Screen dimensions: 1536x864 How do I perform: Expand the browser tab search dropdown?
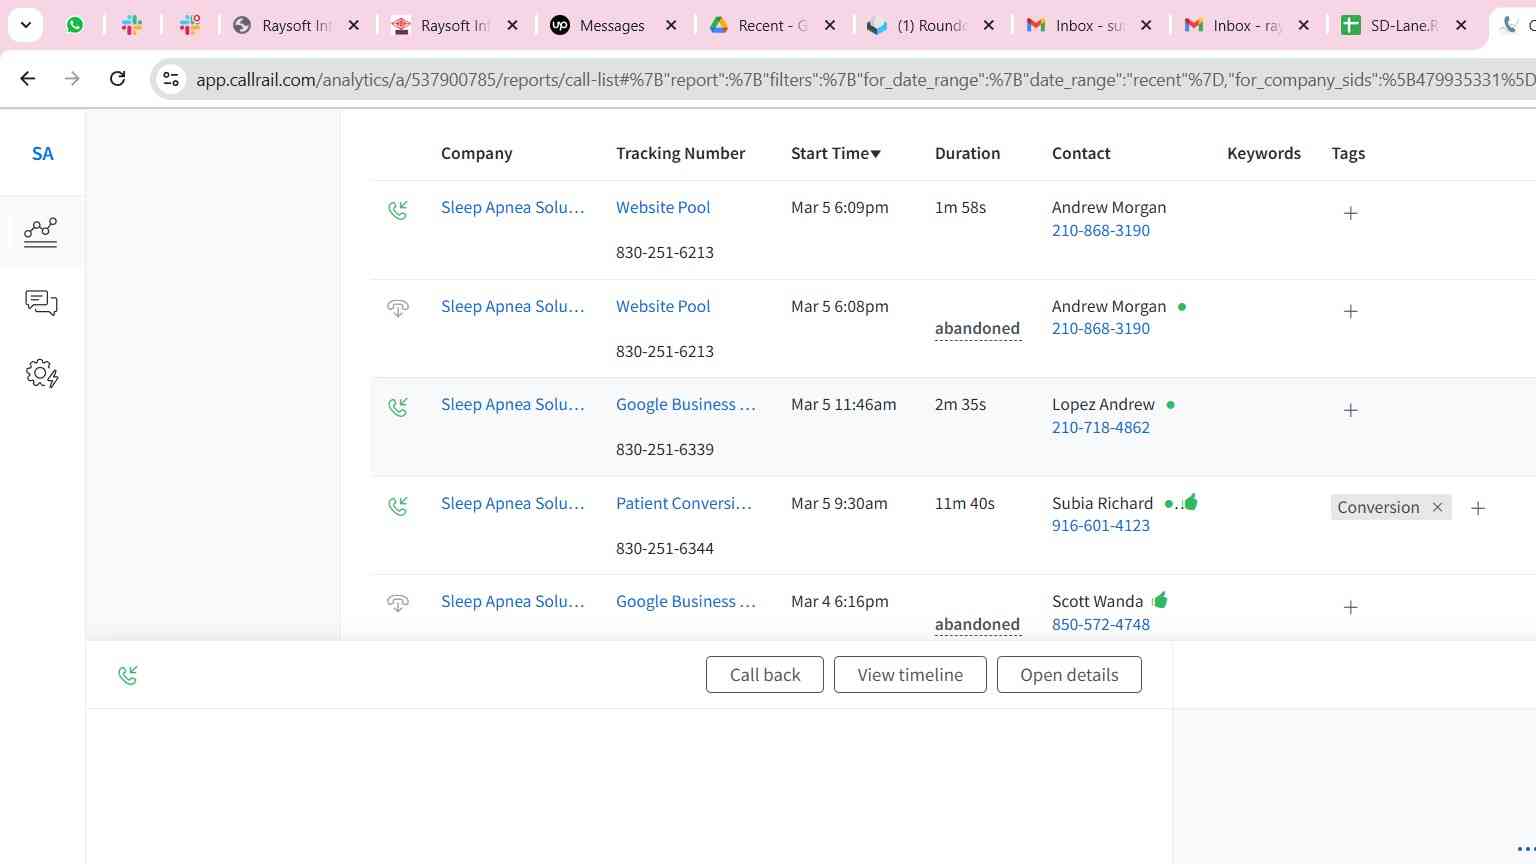(25, 25)
